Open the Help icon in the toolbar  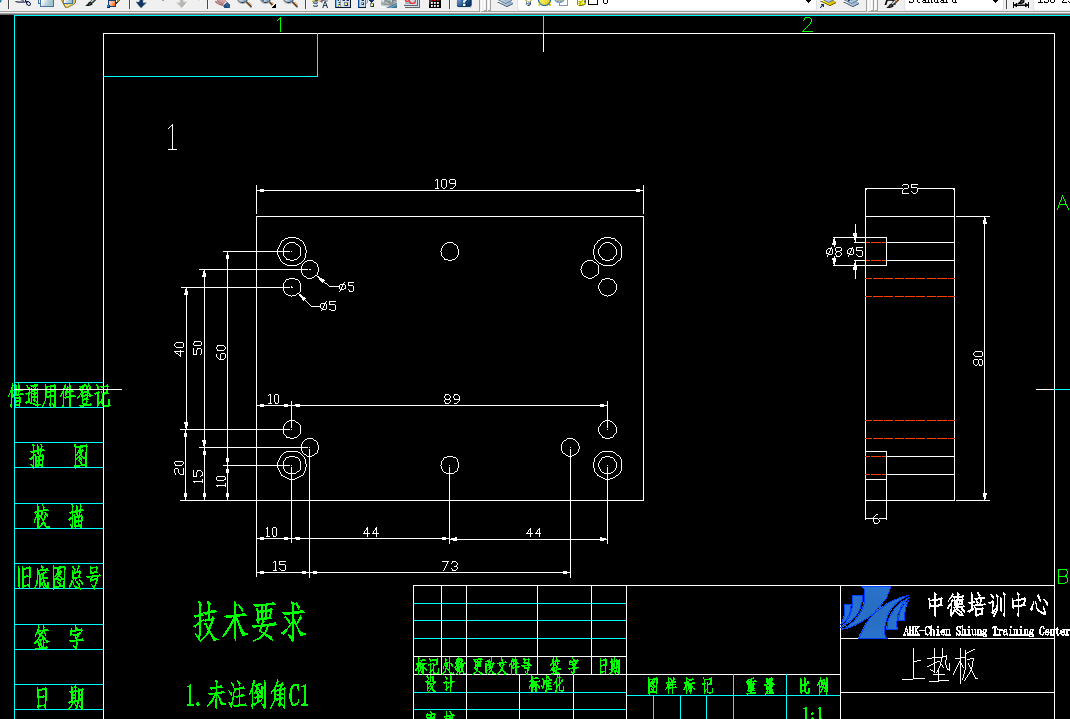(x=464, y=3)
